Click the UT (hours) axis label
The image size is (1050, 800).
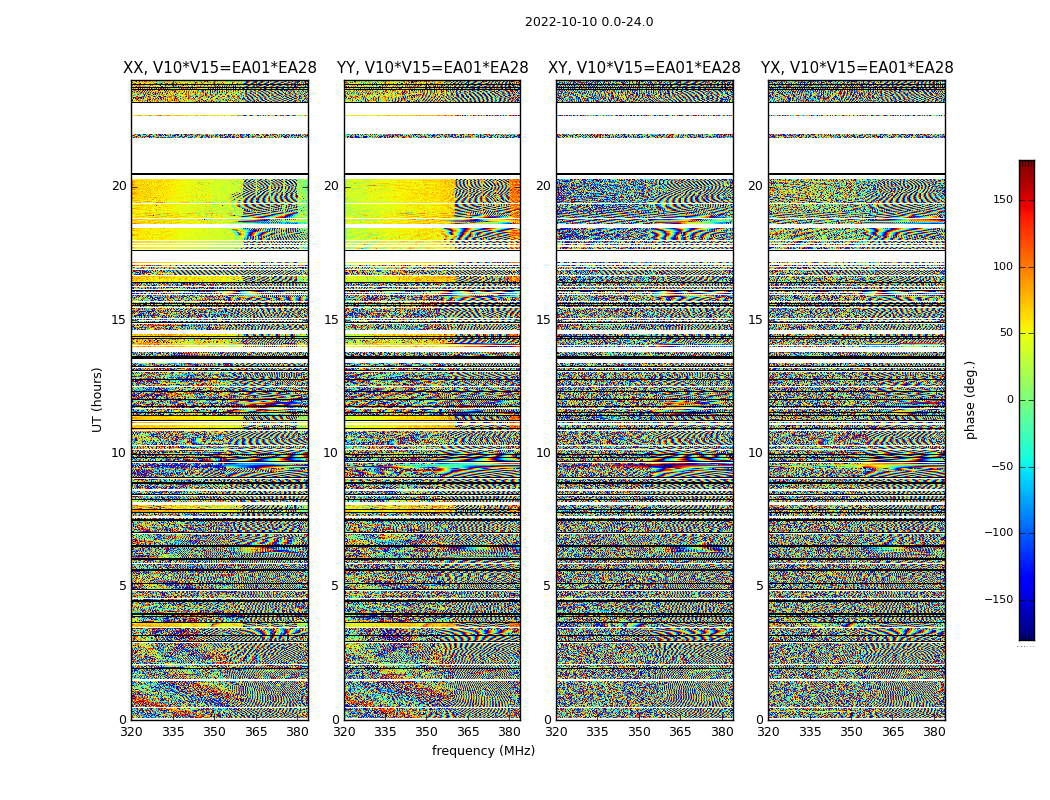coord(97,400)
